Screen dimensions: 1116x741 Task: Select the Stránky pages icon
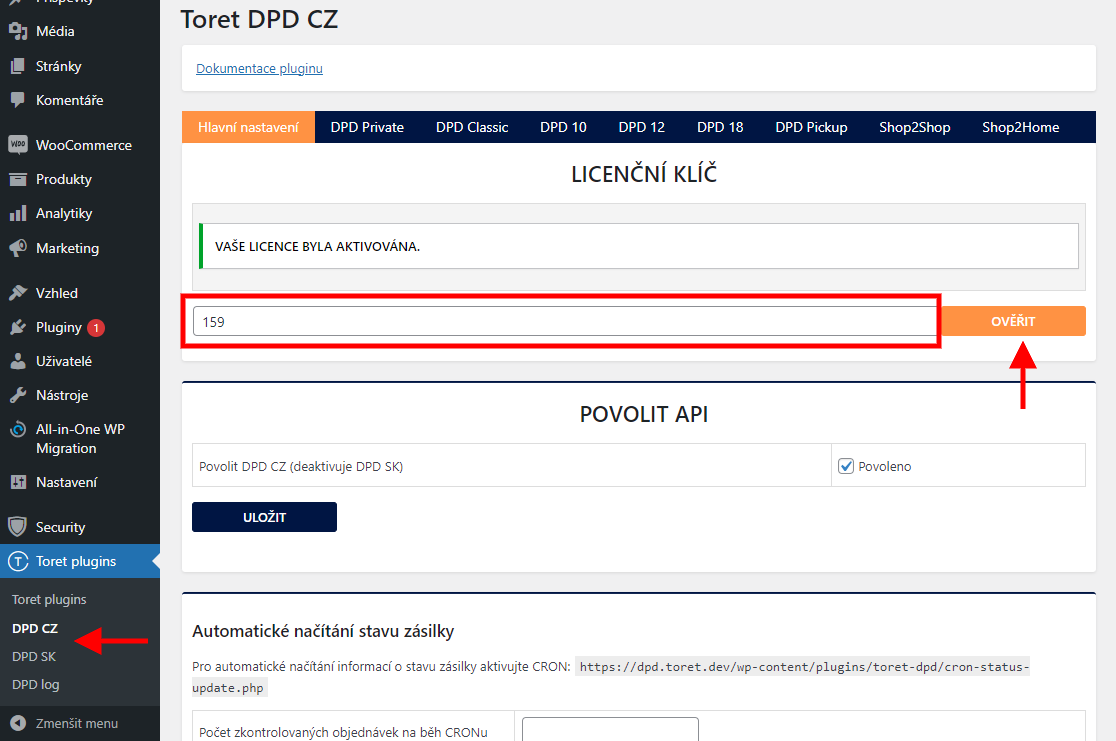pos(20,65)
